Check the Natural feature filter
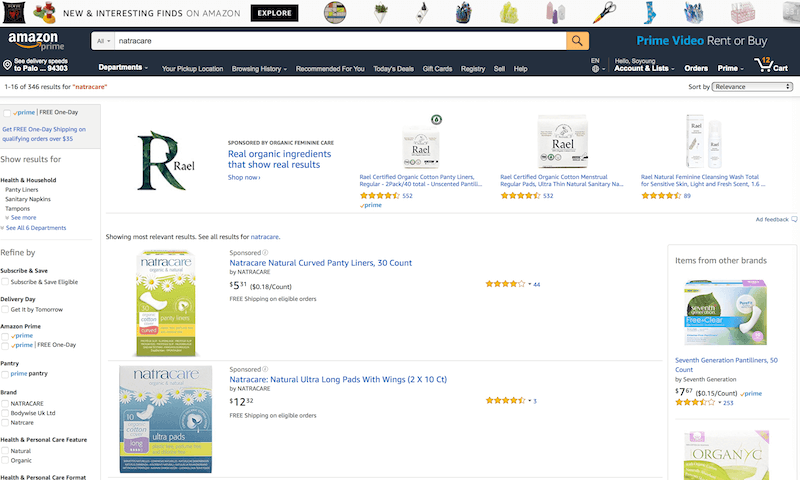 pos(5,451)
